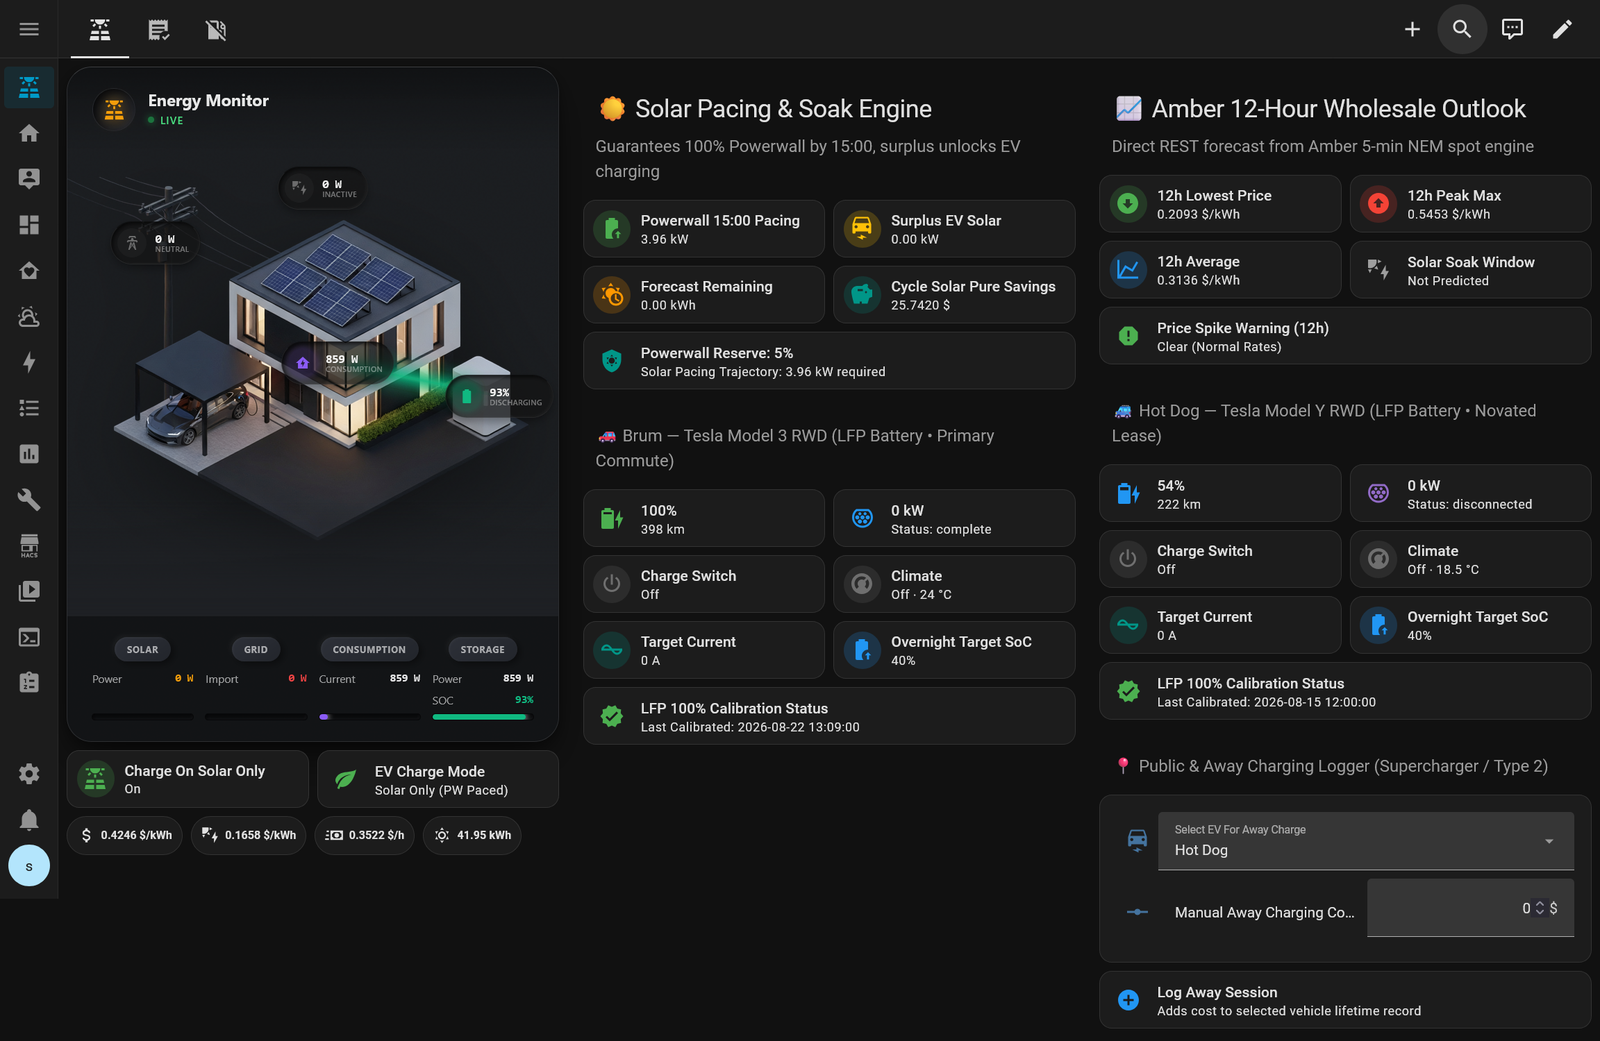The width and height of the screenshot is (1600, 1041).
Task: Open Hot Dog's Overnight Target SoC card
Action: click(1470, 625)
